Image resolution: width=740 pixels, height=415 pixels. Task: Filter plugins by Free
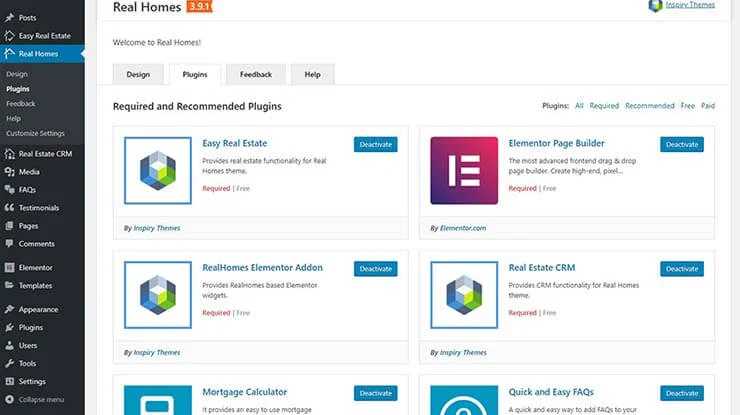point(688,106)
